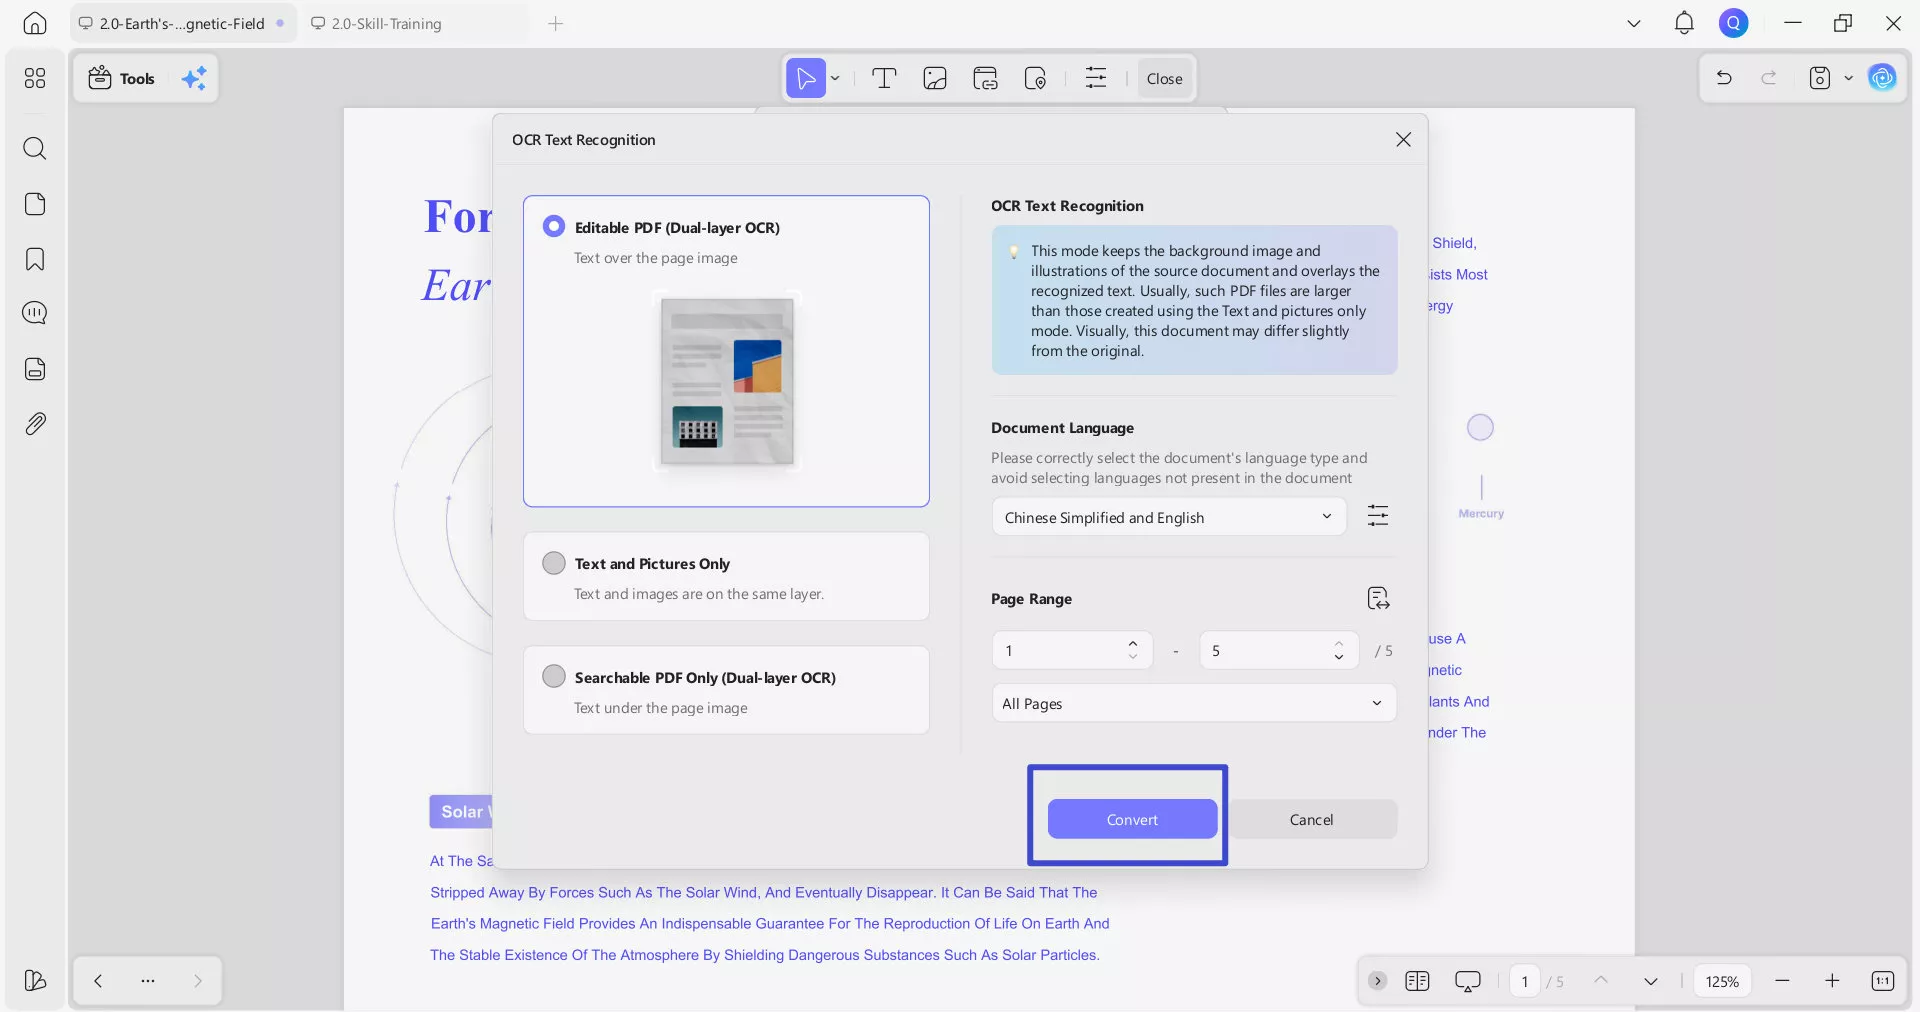Zoom out with the minus icon

coord(1782,981)
